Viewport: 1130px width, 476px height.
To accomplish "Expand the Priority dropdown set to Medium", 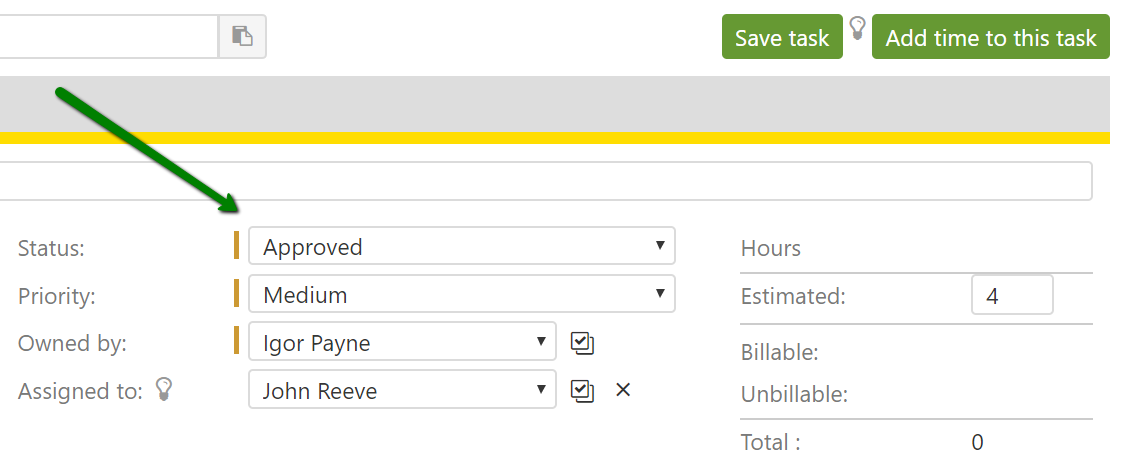I will (x=461, y=295).
